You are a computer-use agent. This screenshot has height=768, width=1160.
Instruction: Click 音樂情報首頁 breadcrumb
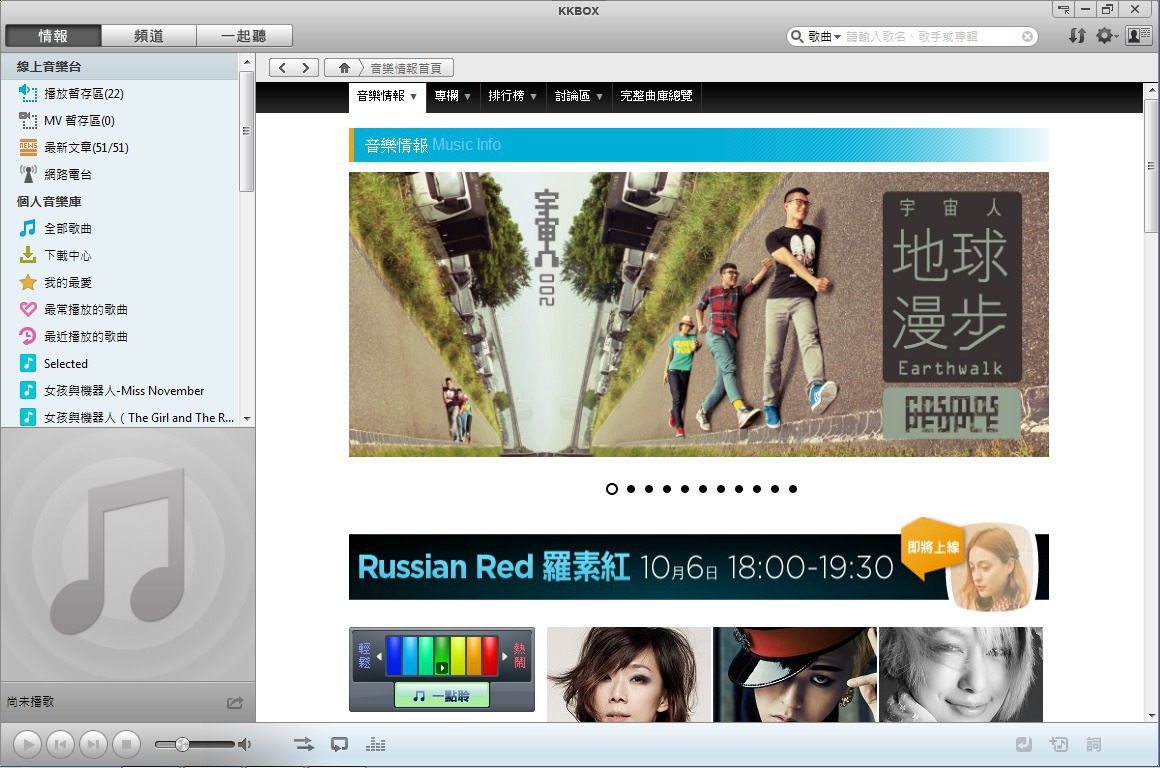[406, 68]
